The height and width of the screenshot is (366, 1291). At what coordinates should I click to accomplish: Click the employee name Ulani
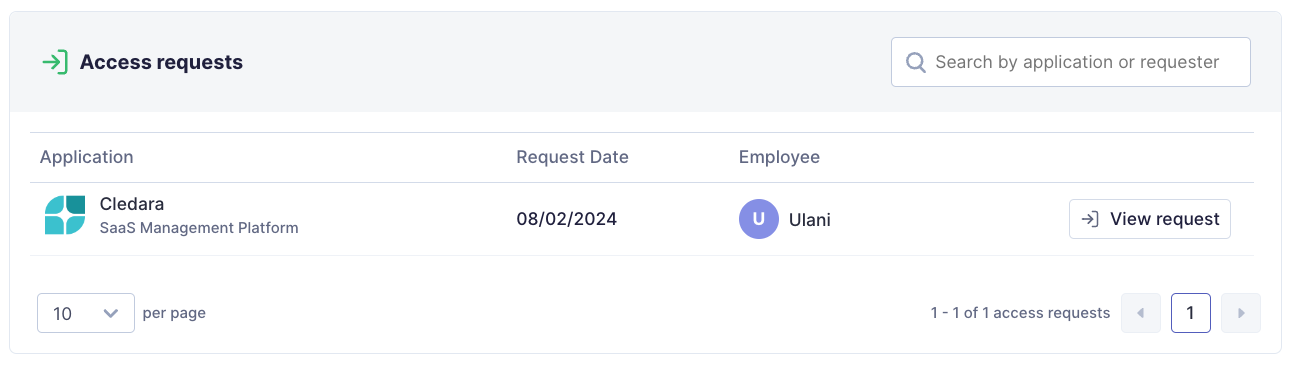pyautogui.click(x=810, y=220)
